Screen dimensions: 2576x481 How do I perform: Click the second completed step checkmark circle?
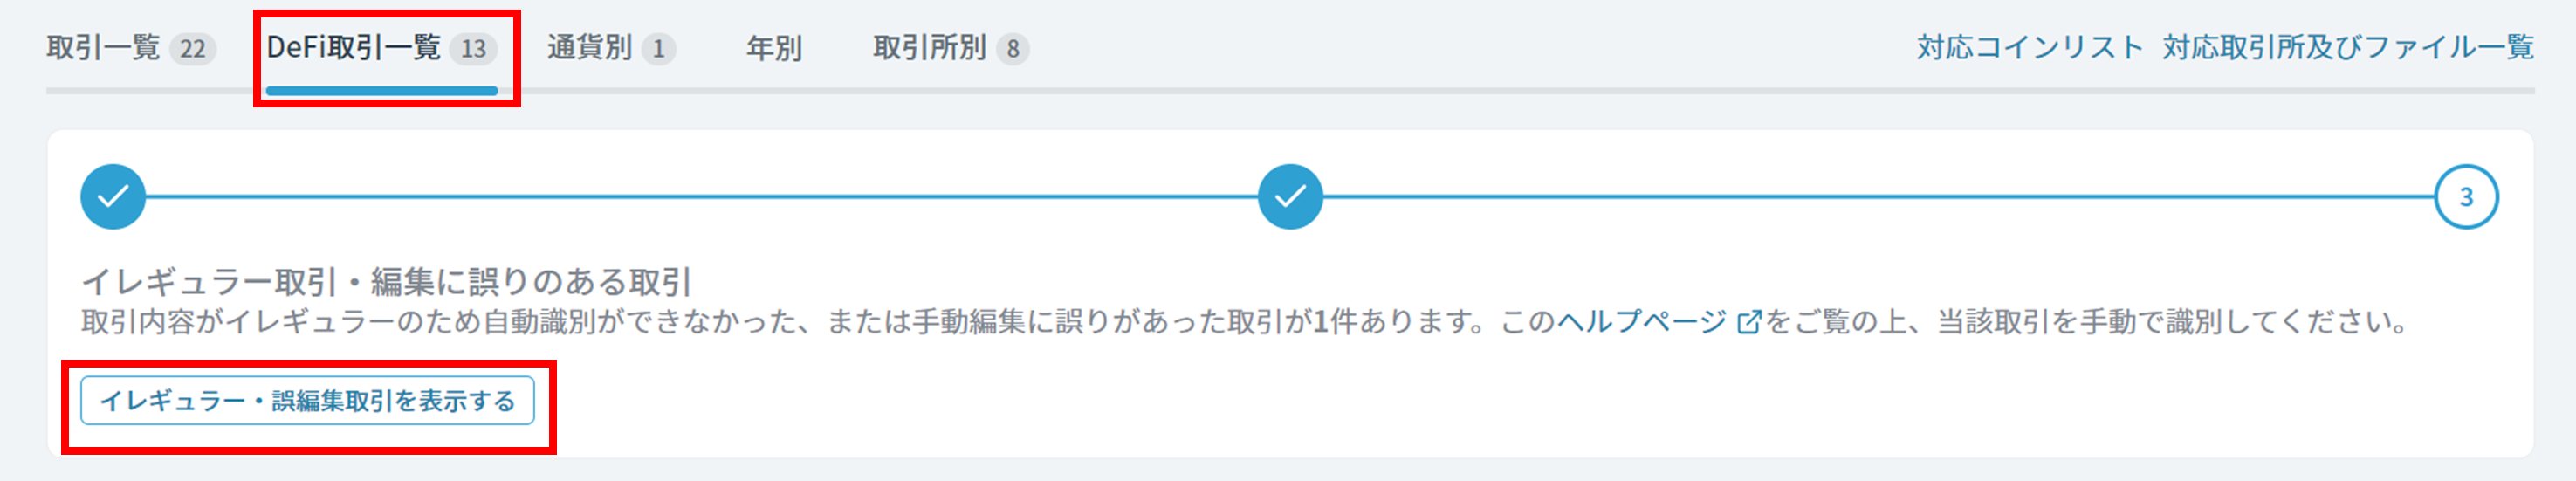point(1290,197)
